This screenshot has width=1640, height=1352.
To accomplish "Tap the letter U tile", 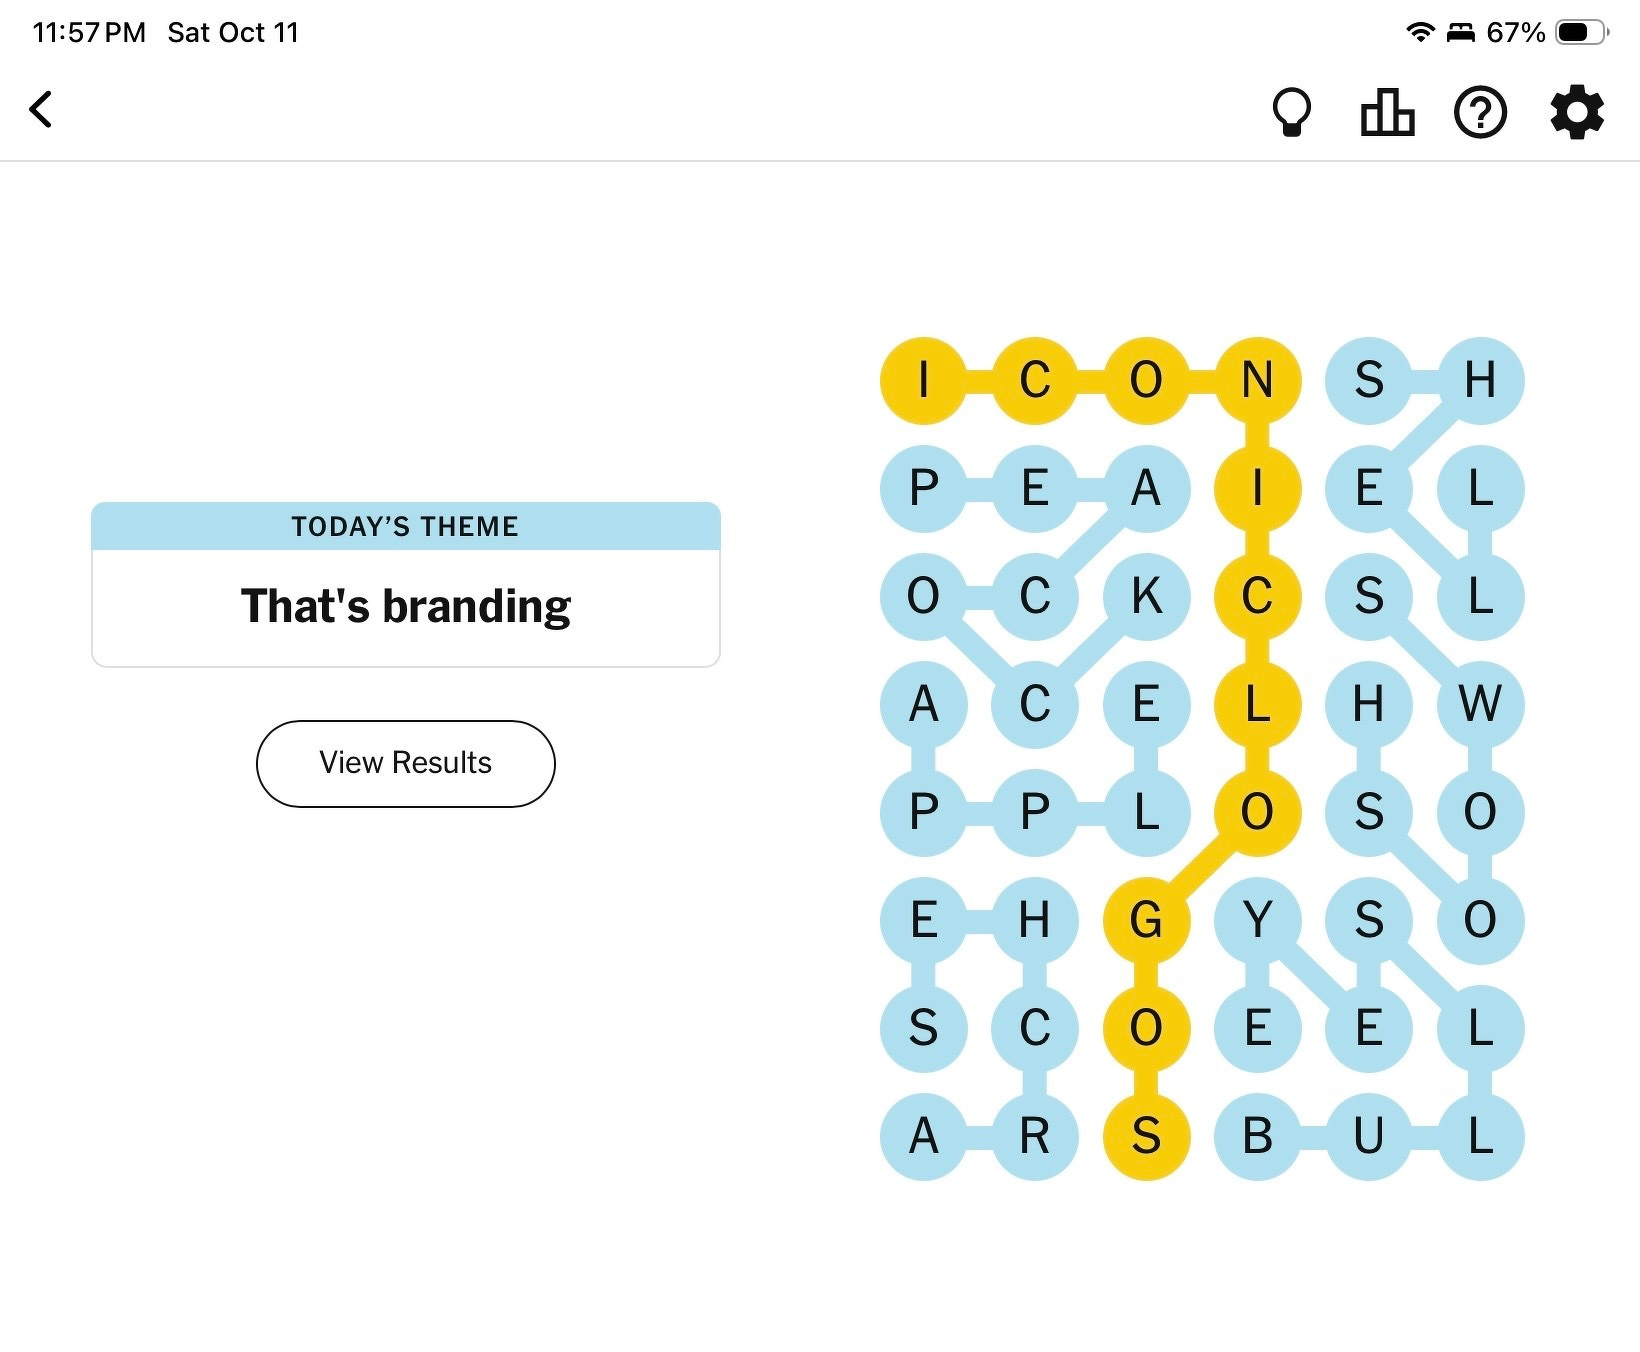I will click(1368, 1136).
